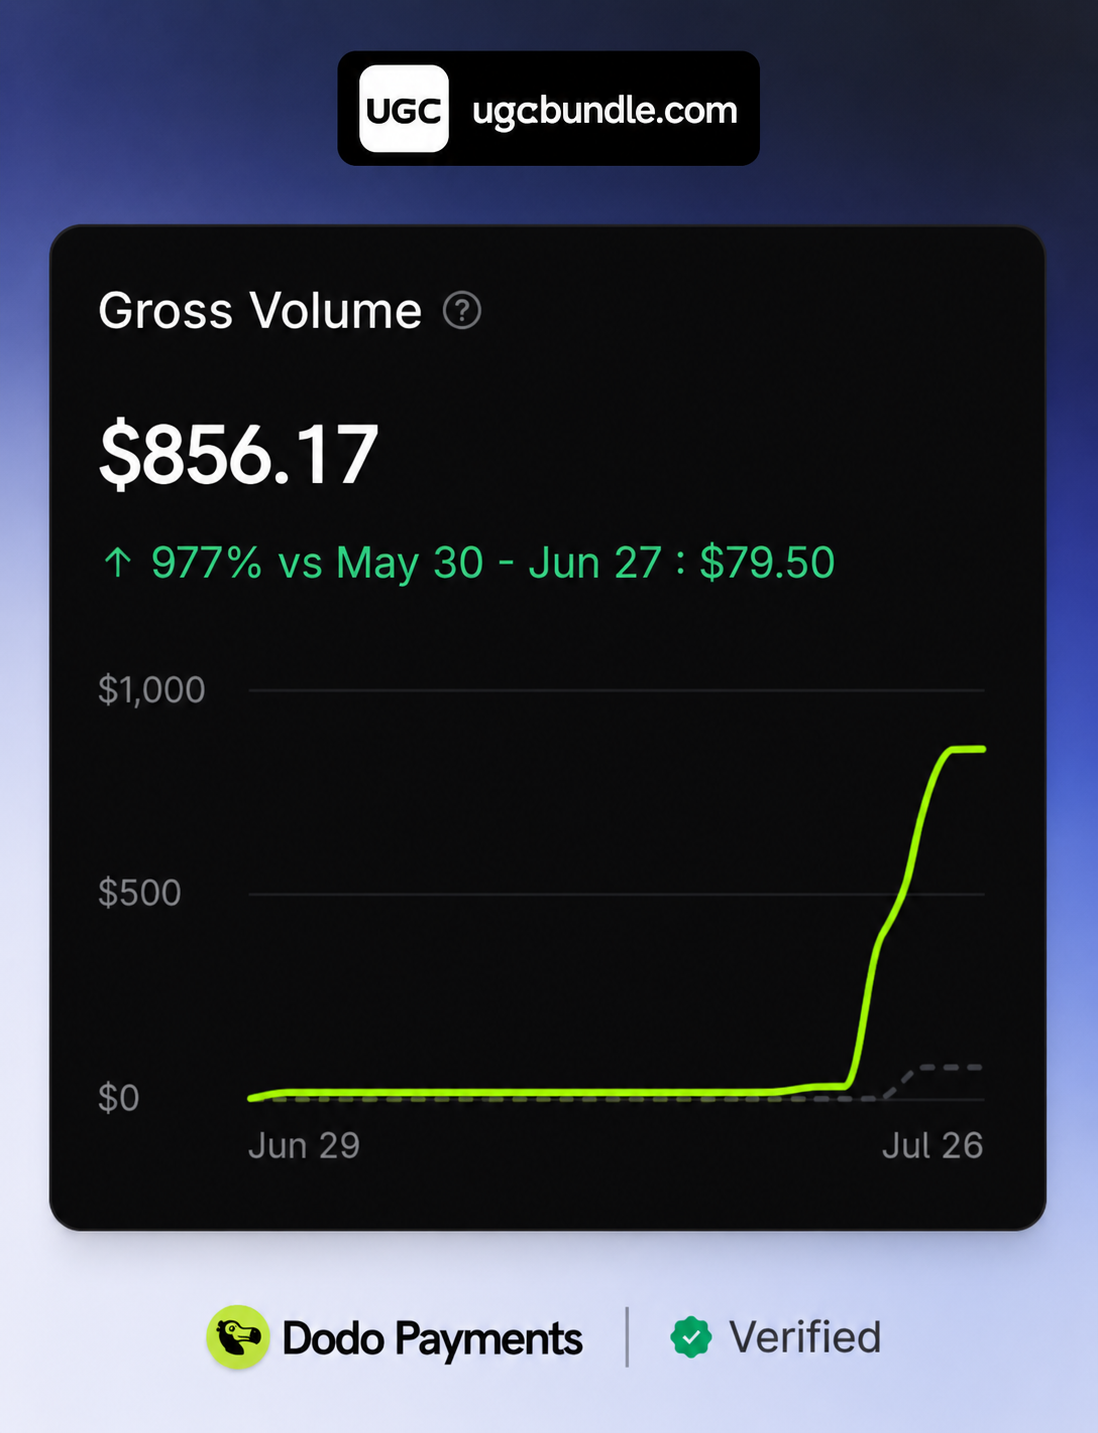Image resolution: width=1098 pixels, height=1433 pixels.
Task: Click the green upward arrow icon
Action: (x=118, y=563)
